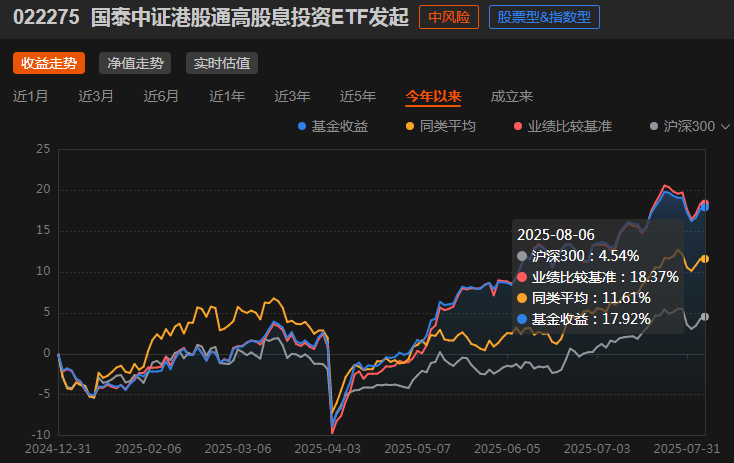The height and width of the screenshot is (463, 734).
Task: Select the 近1年 time range
Action: click(x=227, y=96)
